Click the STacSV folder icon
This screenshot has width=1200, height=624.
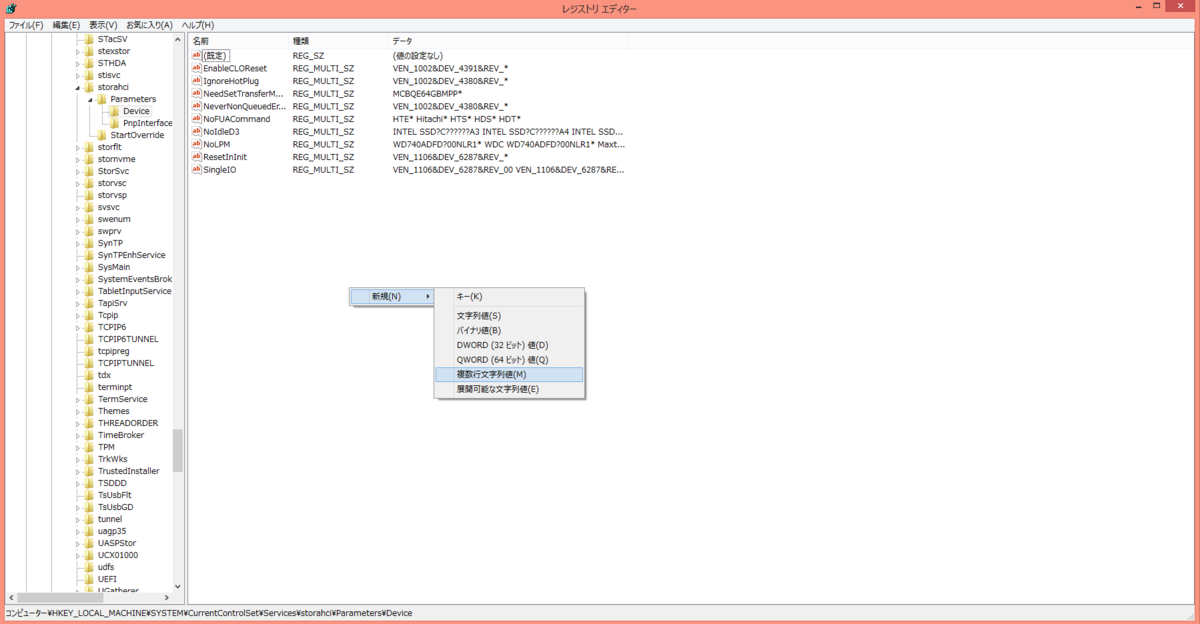point(89,39)
